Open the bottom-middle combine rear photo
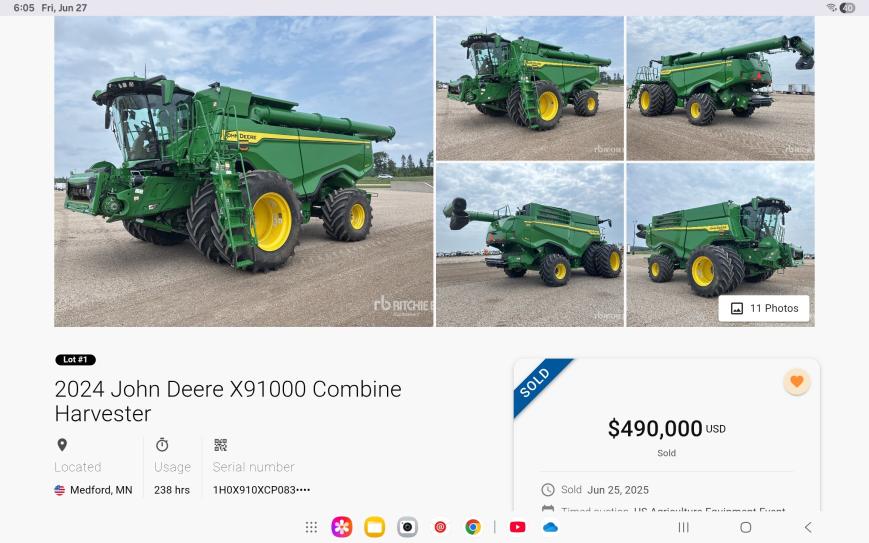 point(530,245)
